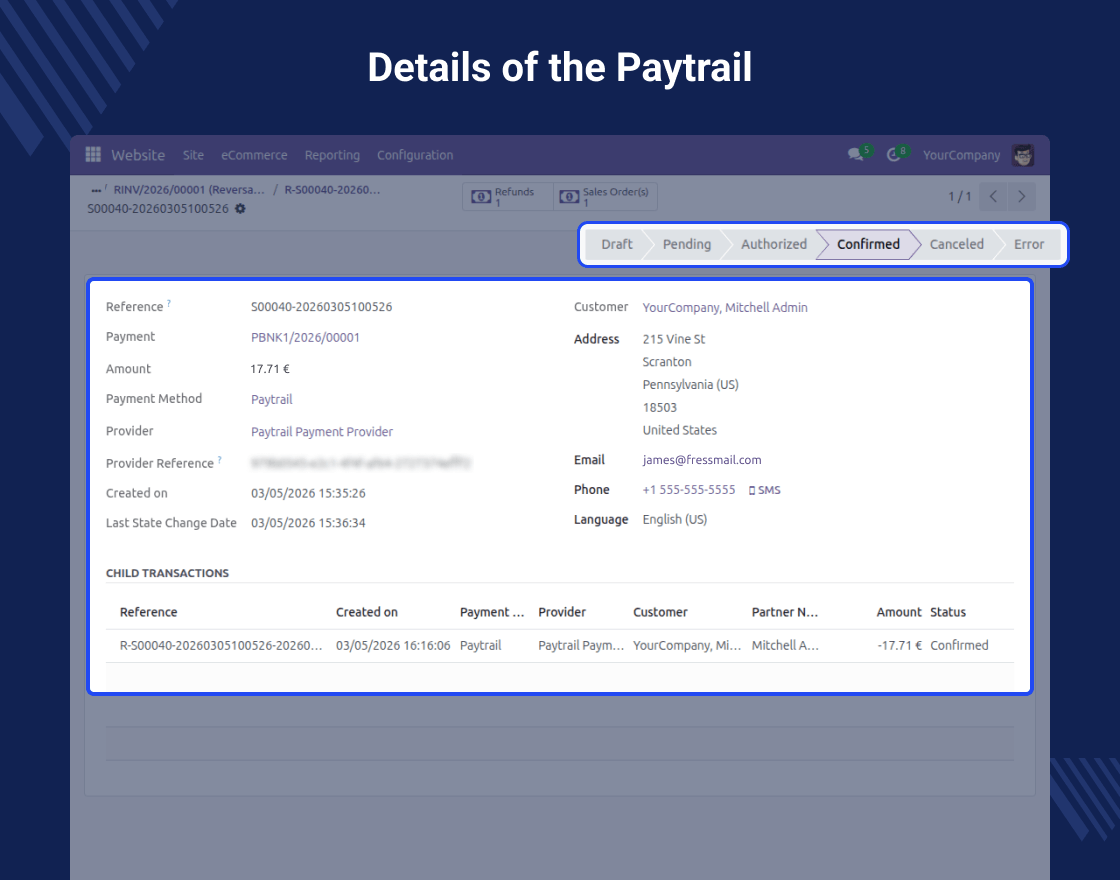Screen dimensions: 1120x880
Task: Select the Draft status stage
Action: [x=615, y=244]
